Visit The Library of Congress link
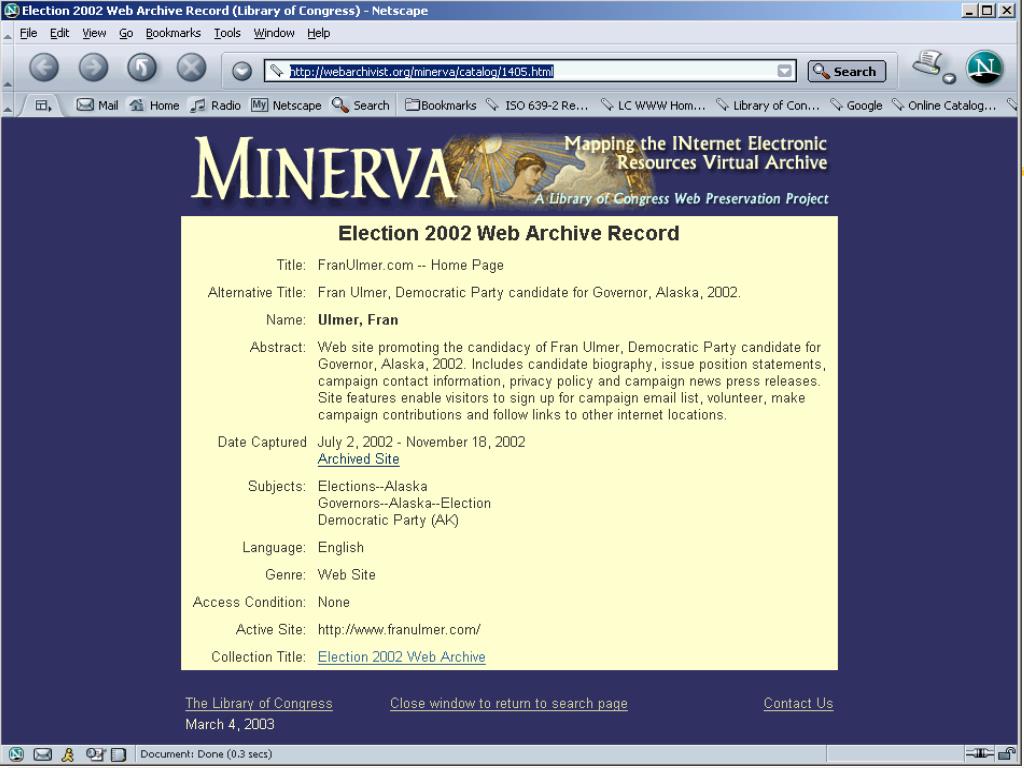Viewport: 1024px width, 768px height. 259,703
